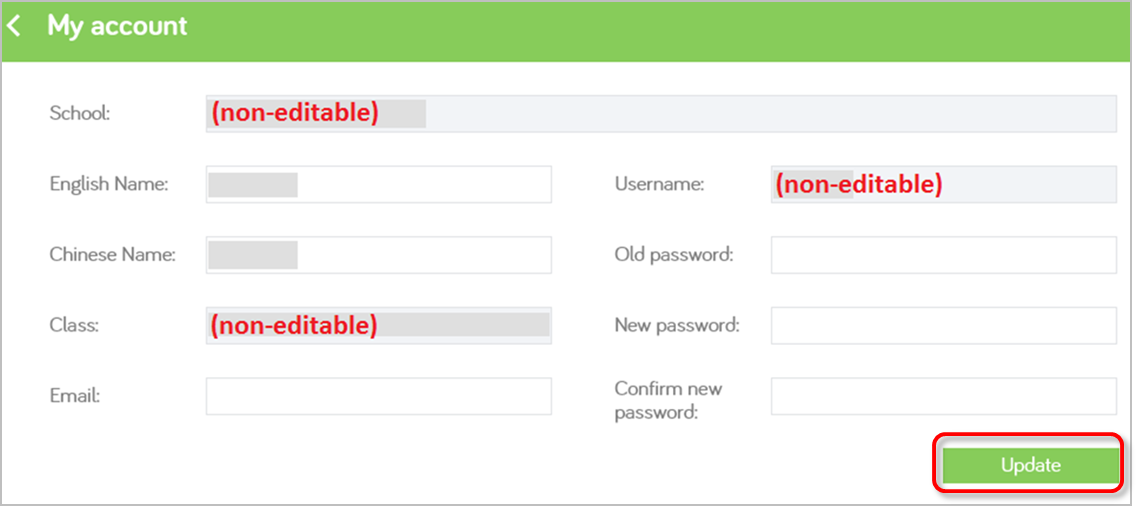This screenshot has width=1137, height=506.
Task: Click the "New password:" label
Action: click(x=677, y=325)
